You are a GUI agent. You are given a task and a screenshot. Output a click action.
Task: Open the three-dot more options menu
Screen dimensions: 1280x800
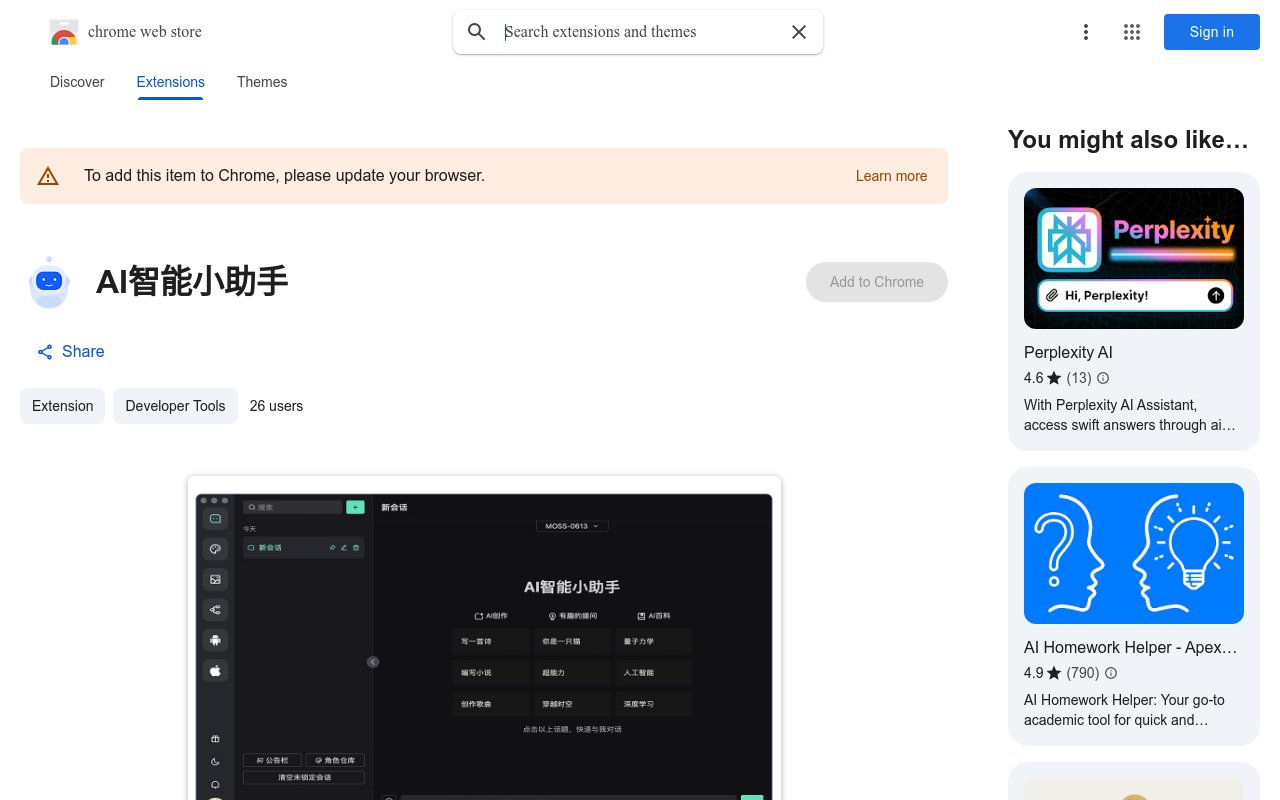click(x=1086, y=32)
